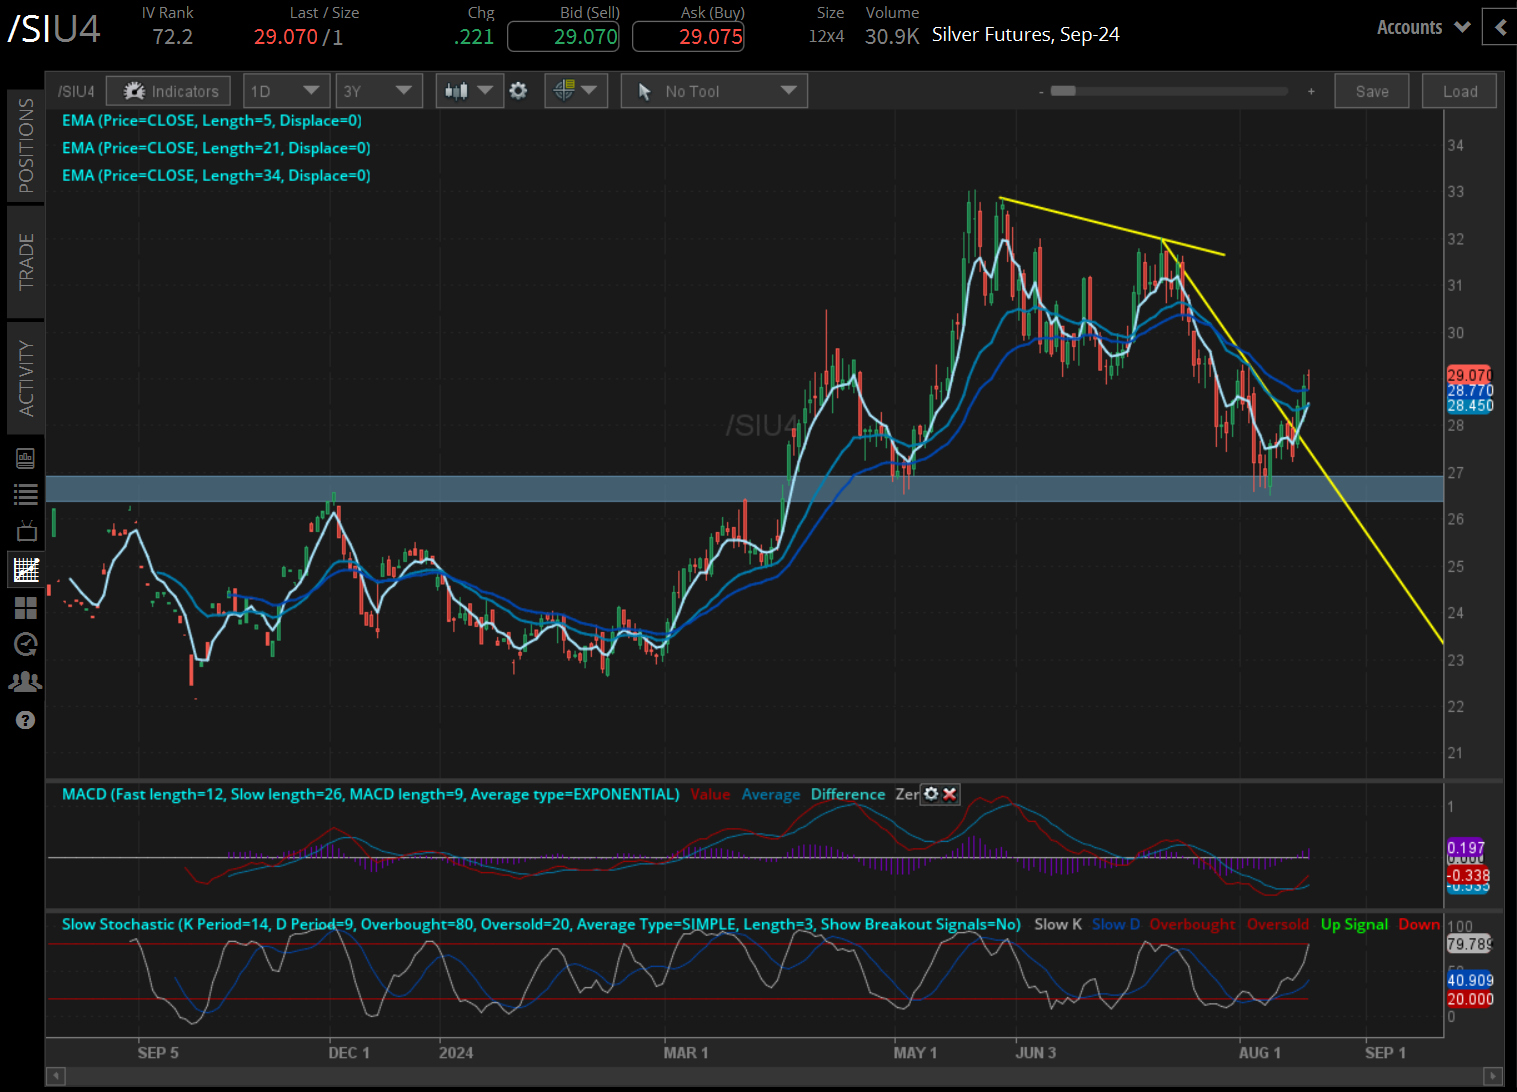Open the clock history icon in sidebar

pos(25,644)
